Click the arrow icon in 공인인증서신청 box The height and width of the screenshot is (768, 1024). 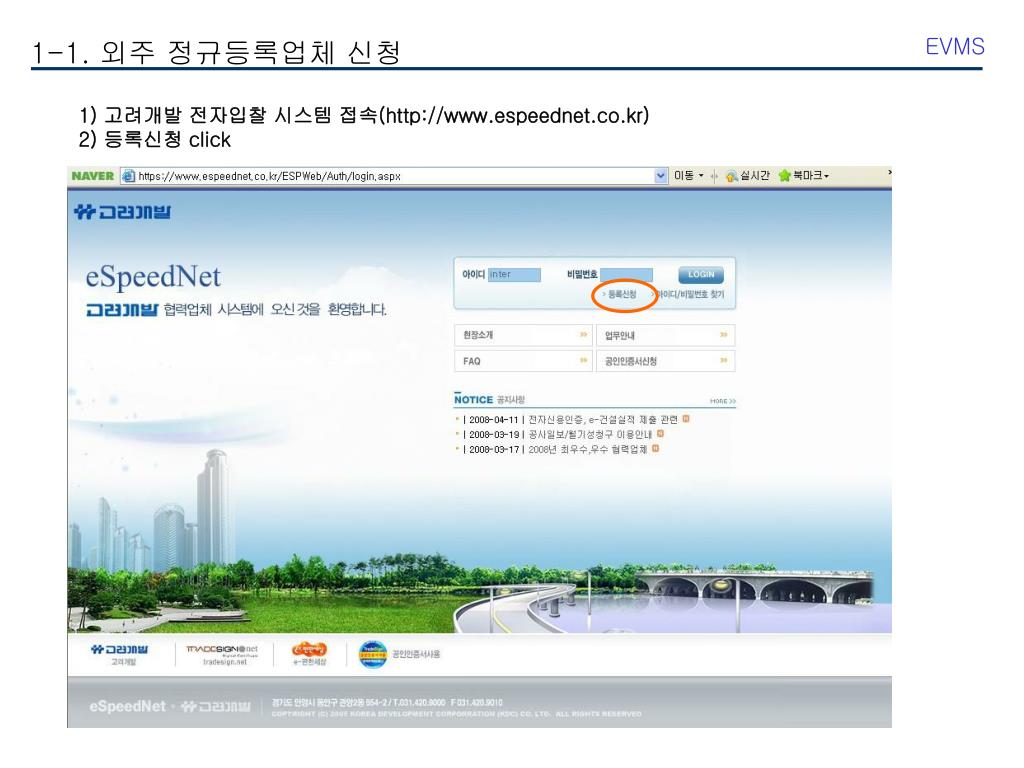[724, 360]
